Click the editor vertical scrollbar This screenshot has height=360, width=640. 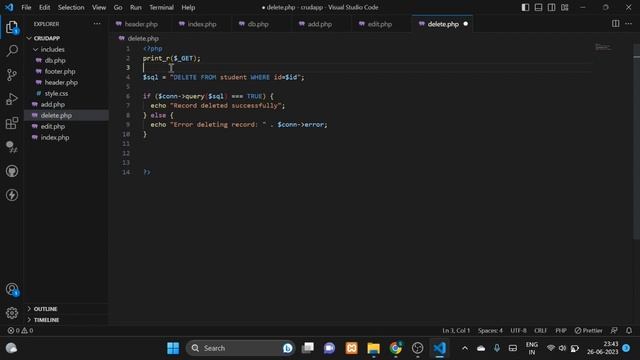click(x=636, y=142)
